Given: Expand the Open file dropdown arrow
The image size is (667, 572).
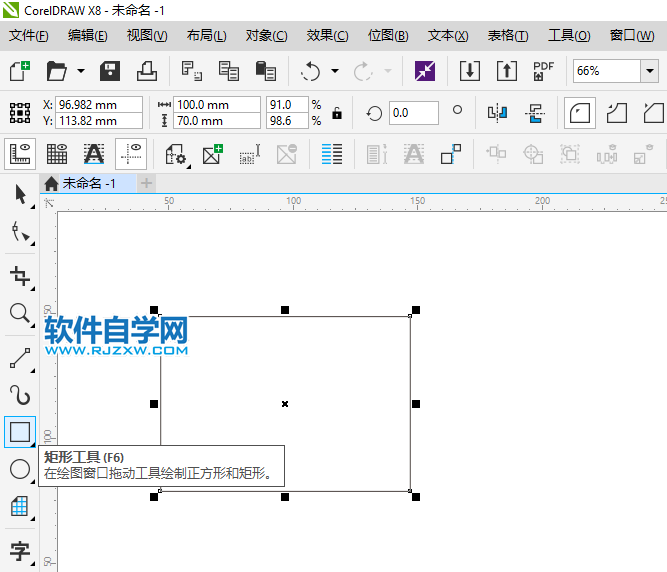Looking at the screenshot, I should [x=81, y=71].
